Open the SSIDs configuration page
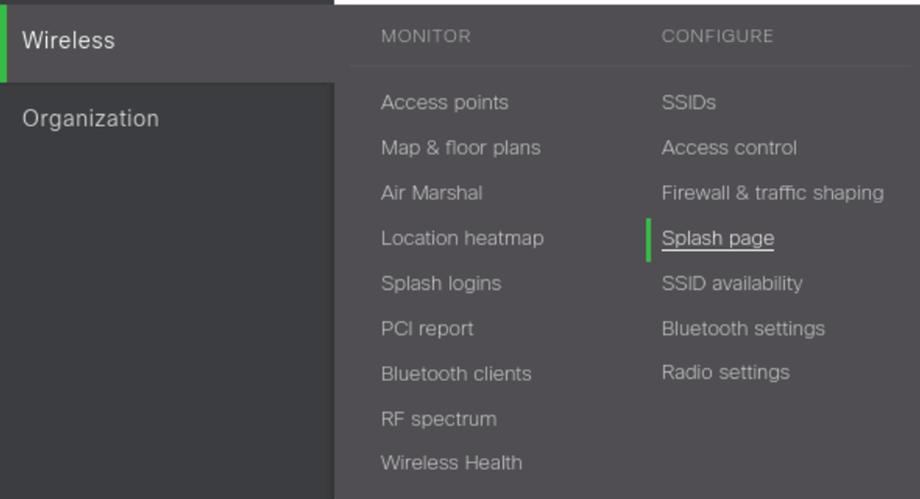 (x=688, y=102)
